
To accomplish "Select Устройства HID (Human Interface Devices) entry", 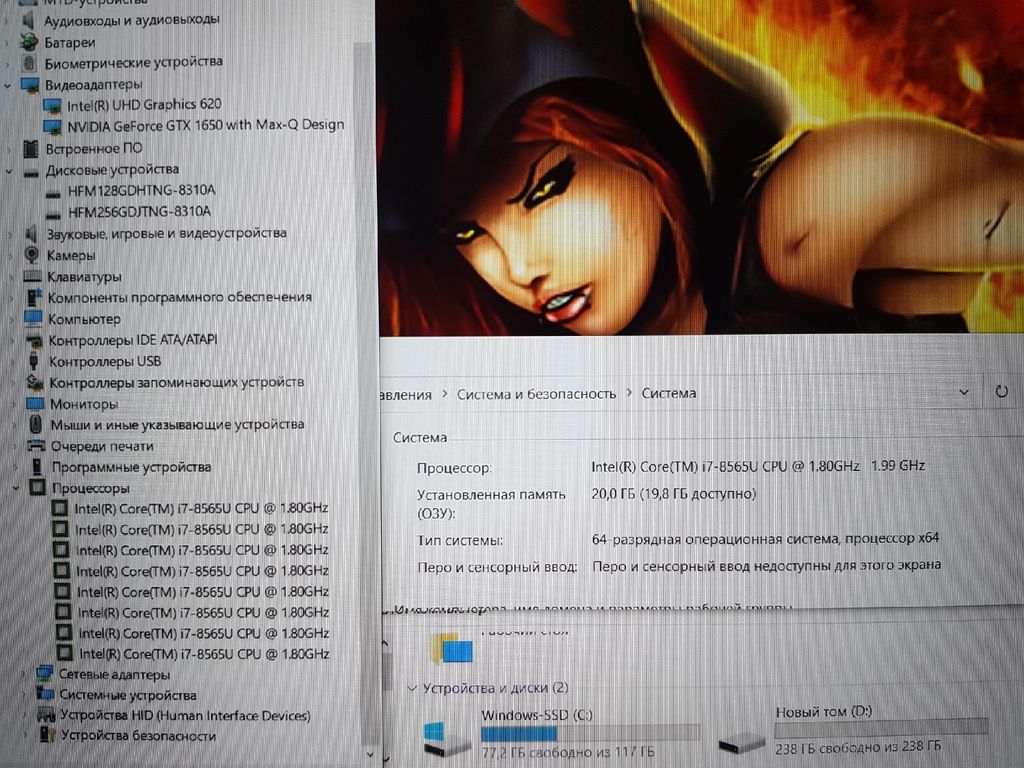I will tap(184, 715).
